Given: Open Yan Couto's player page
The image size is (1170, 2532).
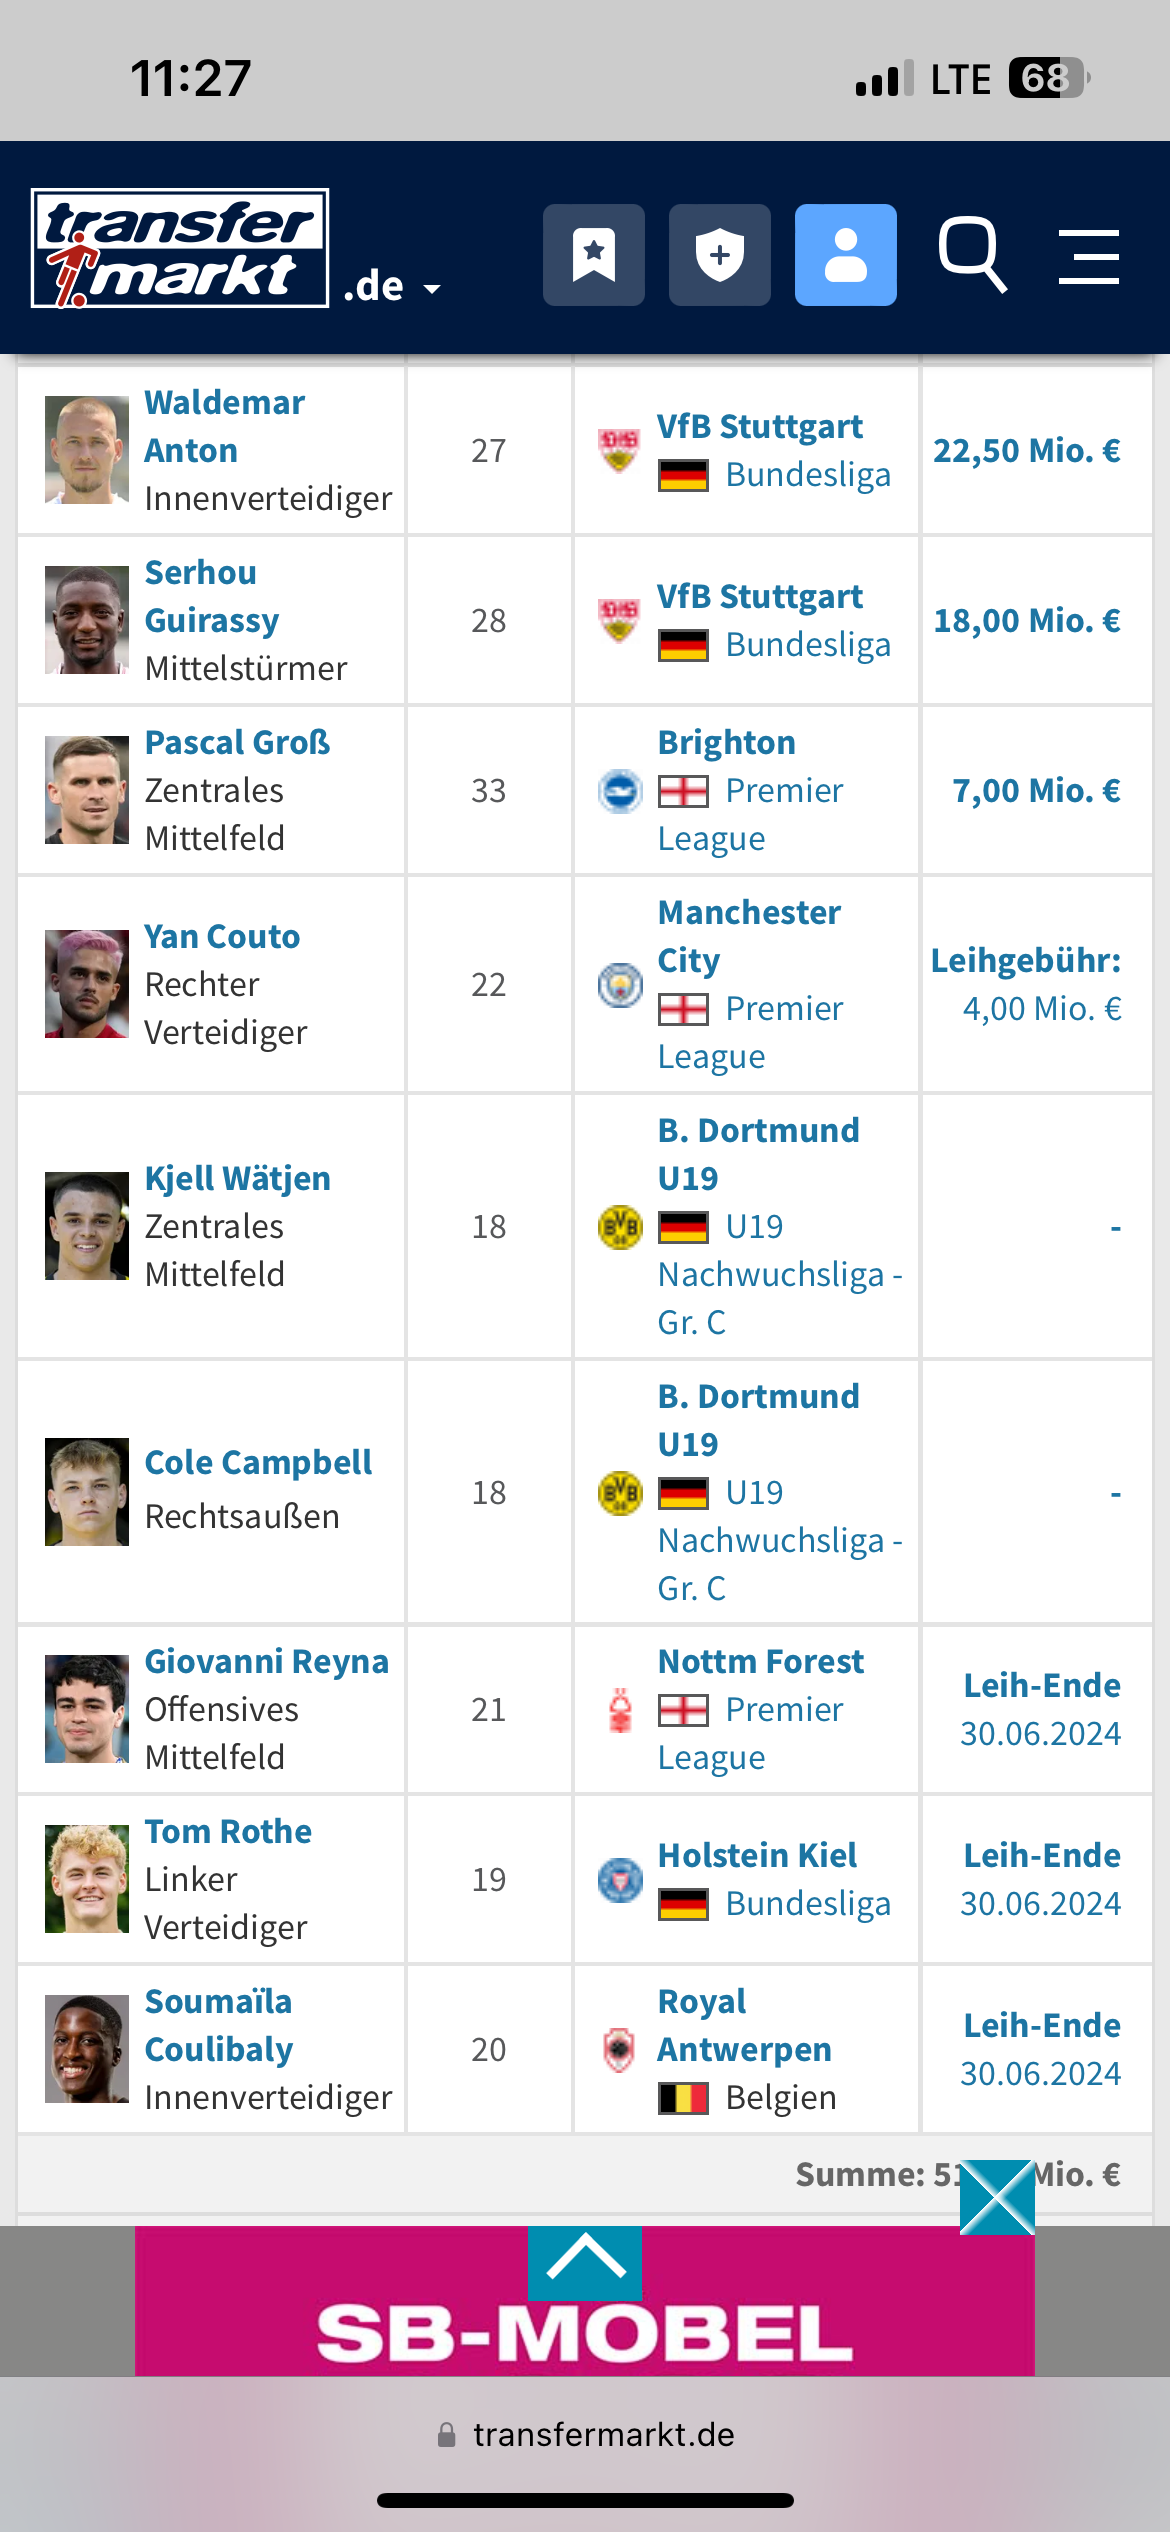Looking at the screenshot, I should [222, 936].
